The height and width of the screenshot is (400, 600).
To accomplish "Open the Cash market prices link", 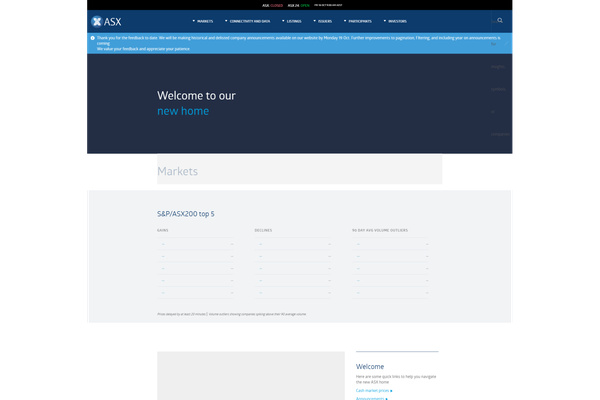I will coord(374,389).
